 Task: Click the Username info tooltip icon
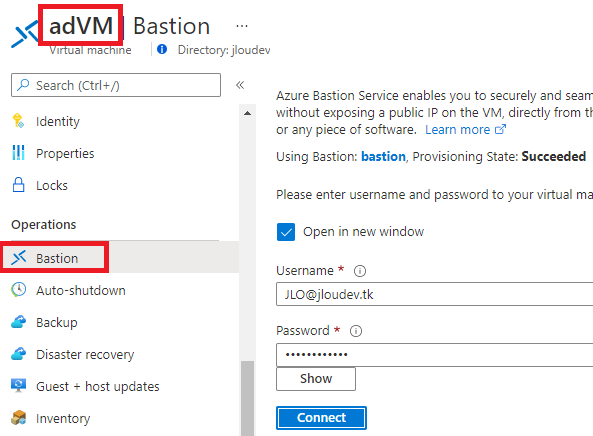point(360,271)
